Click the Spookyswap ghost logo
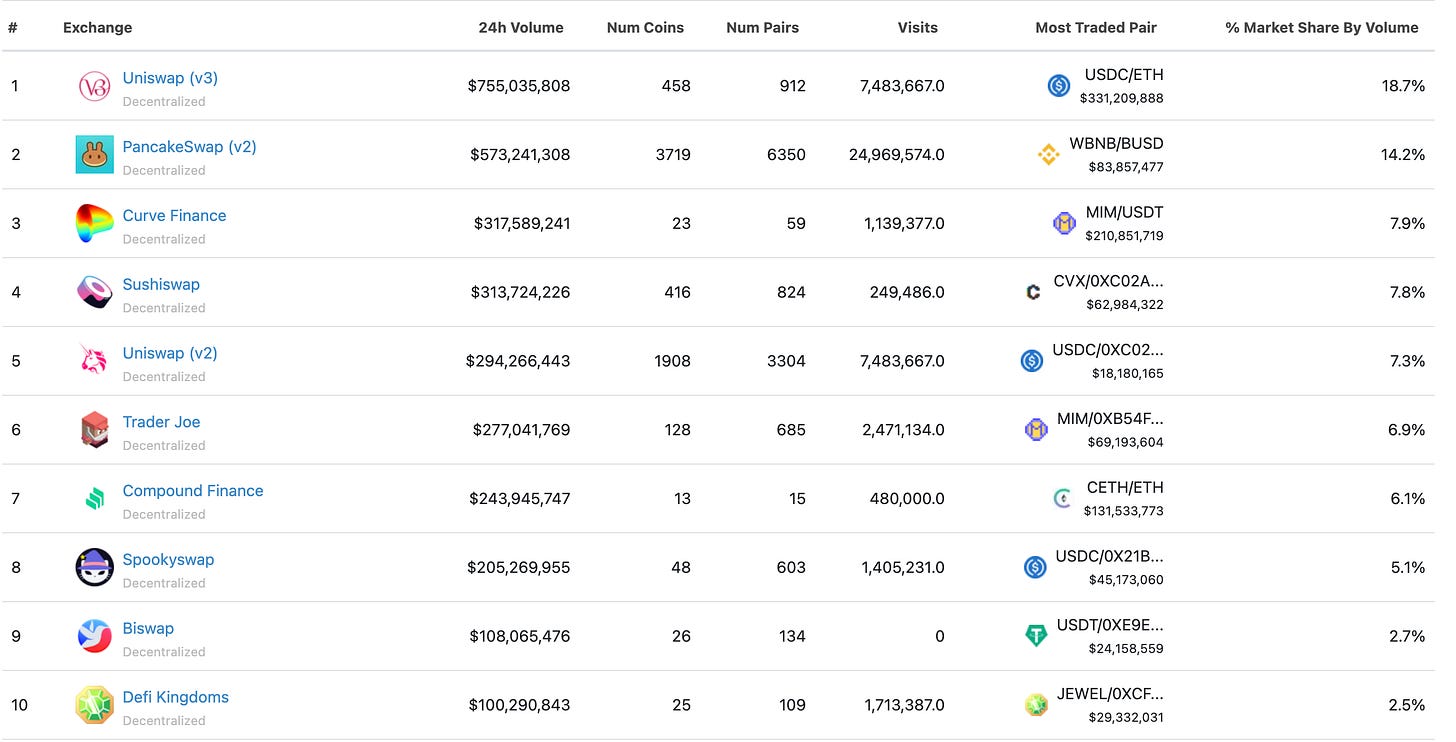 pyautogui.click(x=94, y=567)
